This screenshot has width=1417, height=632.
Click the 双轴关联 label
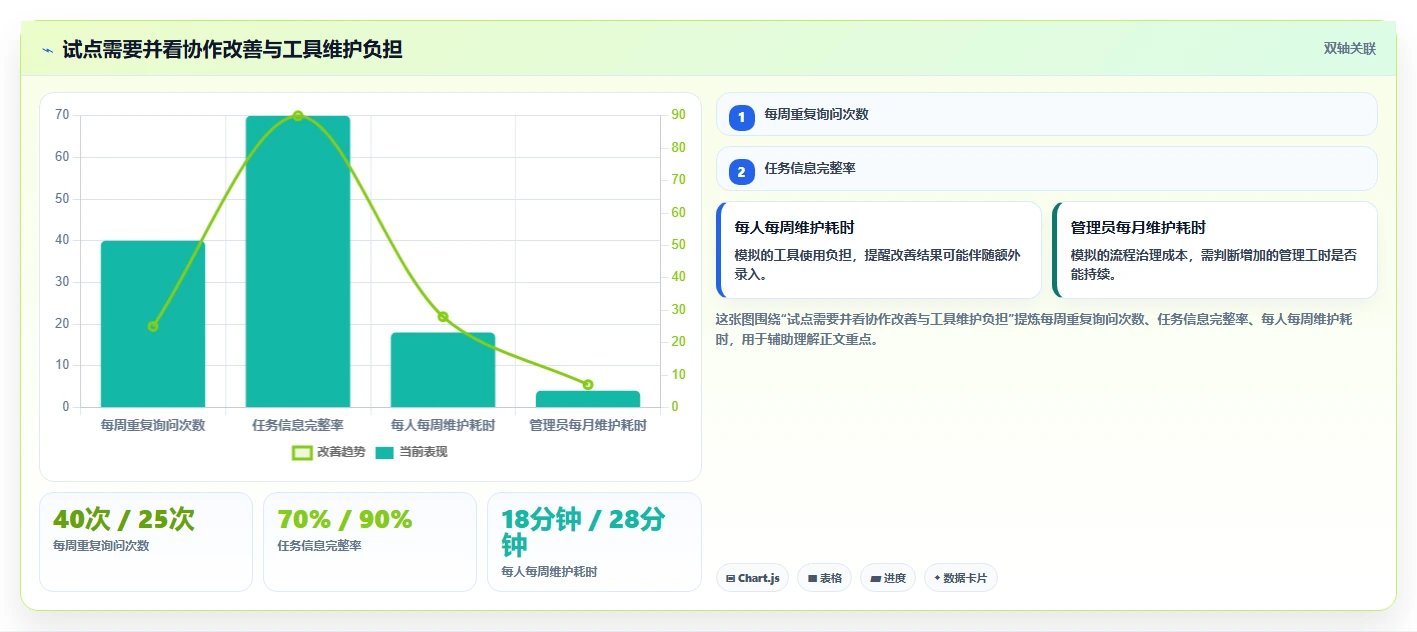tap(1350, 49)
